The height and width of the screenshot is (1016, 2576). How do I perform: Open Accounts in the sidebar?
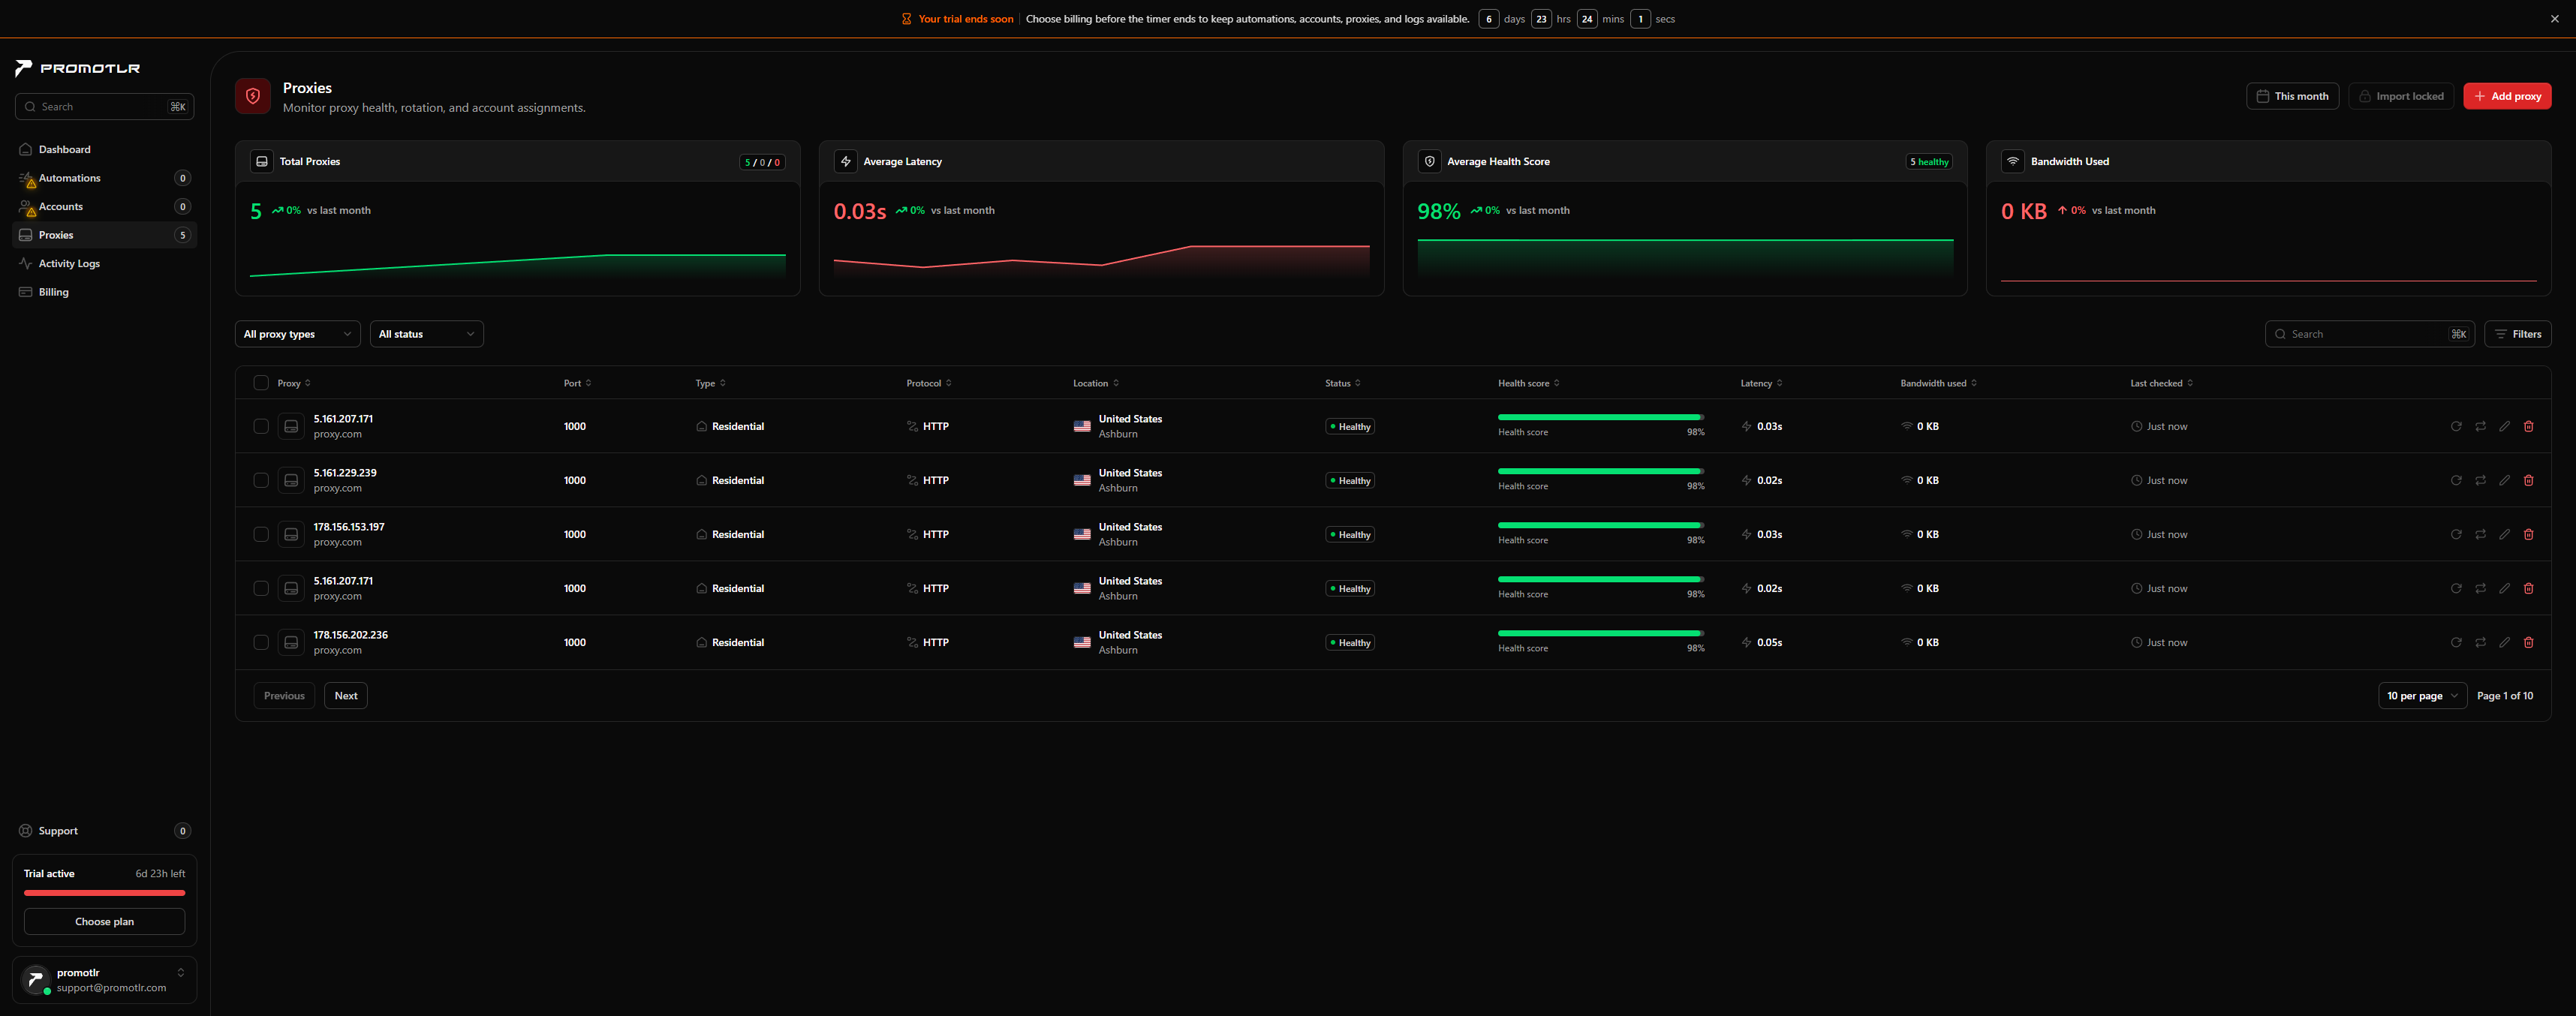pos(104,206)
